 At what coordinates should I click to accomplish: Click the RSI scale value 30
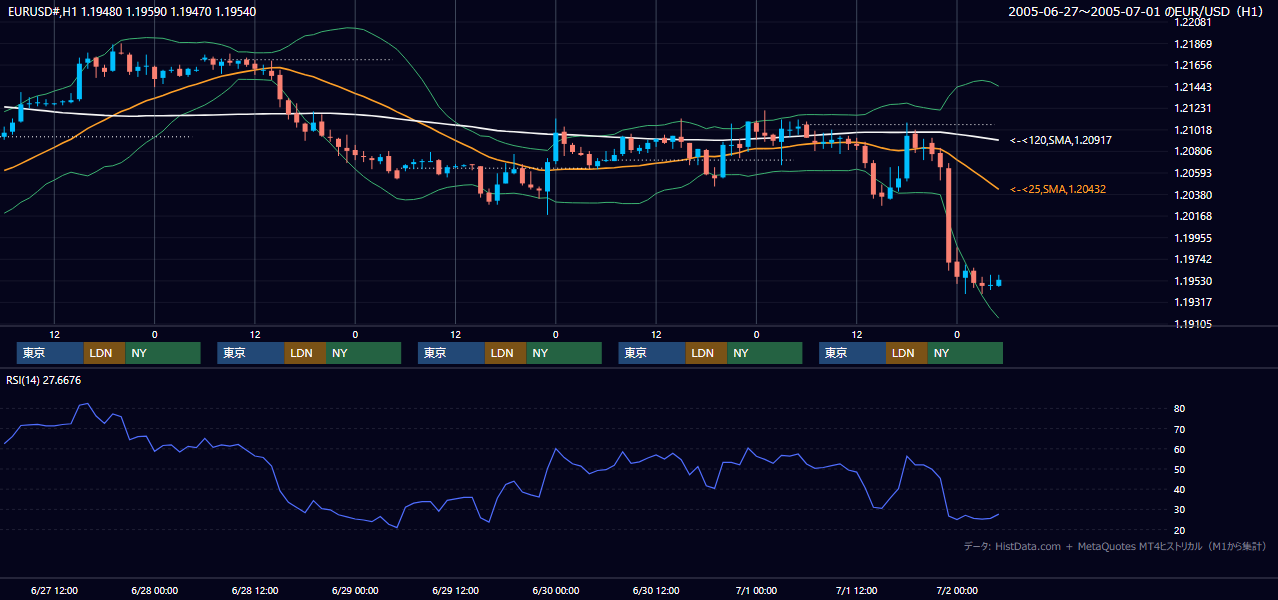tap(1180, 509)
